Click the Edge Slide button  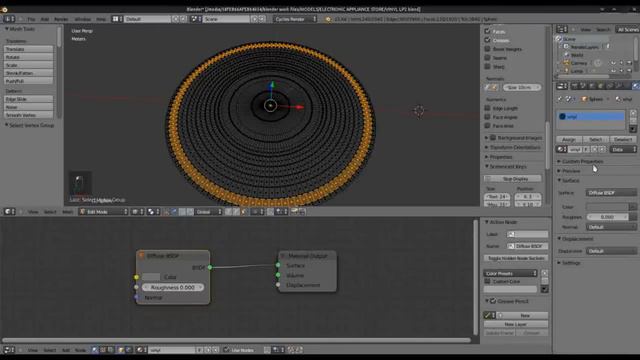point(29,99)
